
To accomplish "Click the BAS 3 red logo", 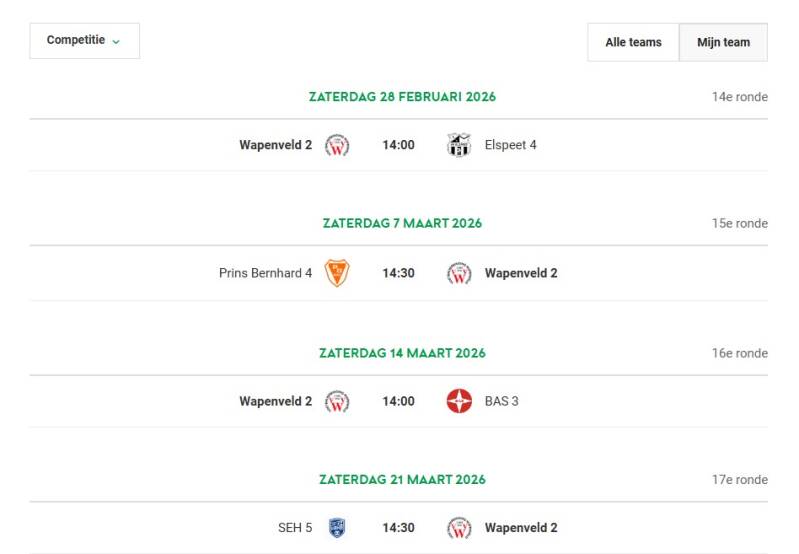I will tap(458, 401).
